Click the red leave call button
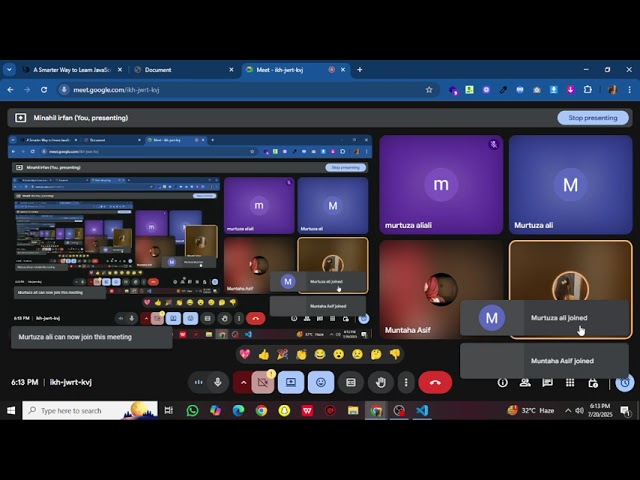The image size is (640, 480). point(434,382)
